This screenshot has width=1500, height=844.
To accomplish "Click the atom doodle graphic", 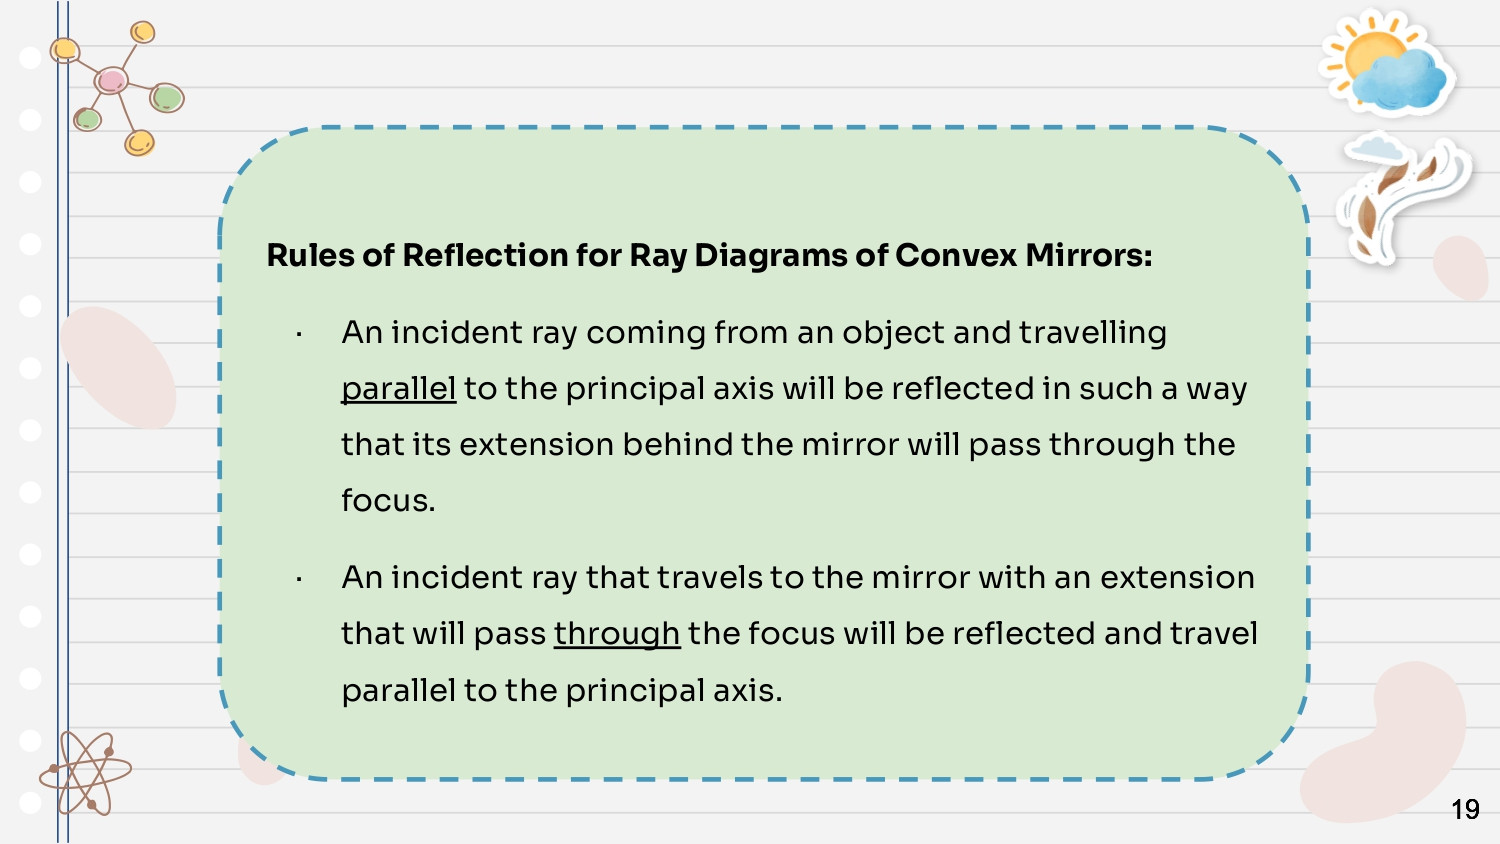I will pos(85,773).
